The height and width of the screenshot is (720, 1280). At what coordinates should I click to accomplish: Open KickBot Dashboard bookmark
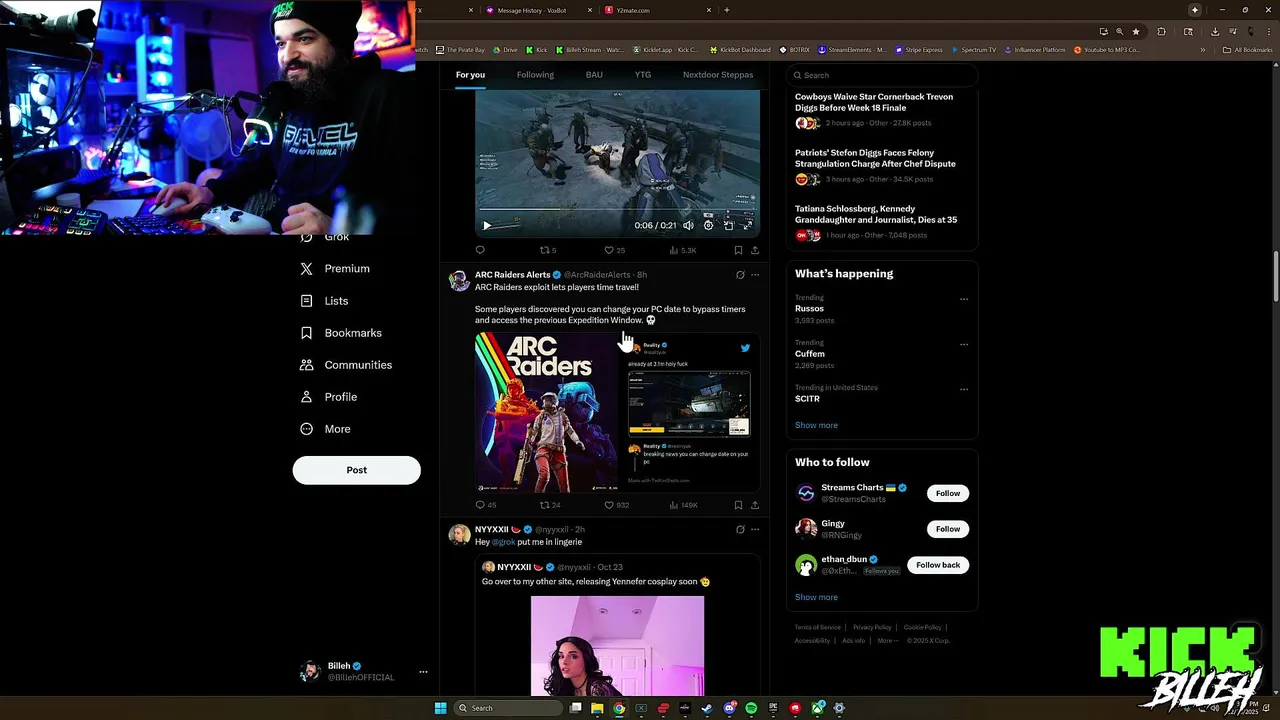pos(741,49)
